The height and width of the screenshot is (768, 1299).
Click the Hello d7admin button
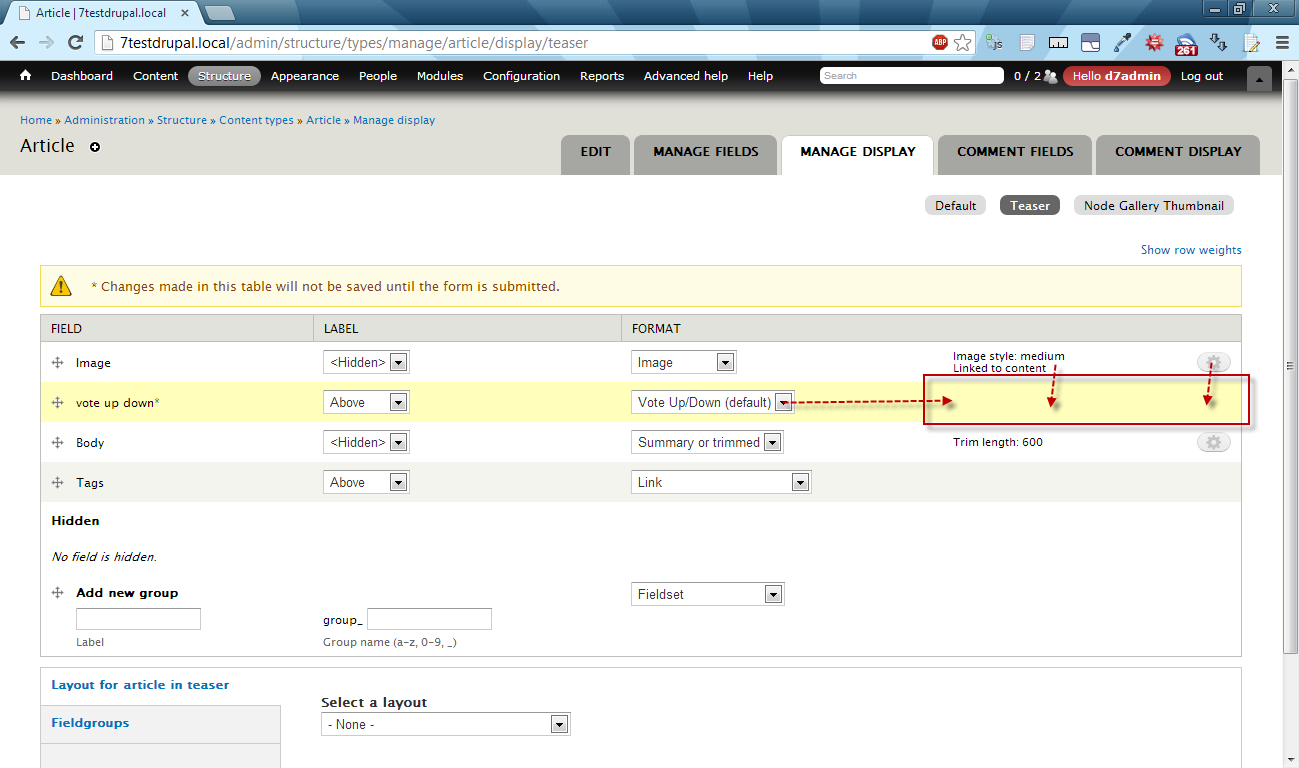[1117, 76]
